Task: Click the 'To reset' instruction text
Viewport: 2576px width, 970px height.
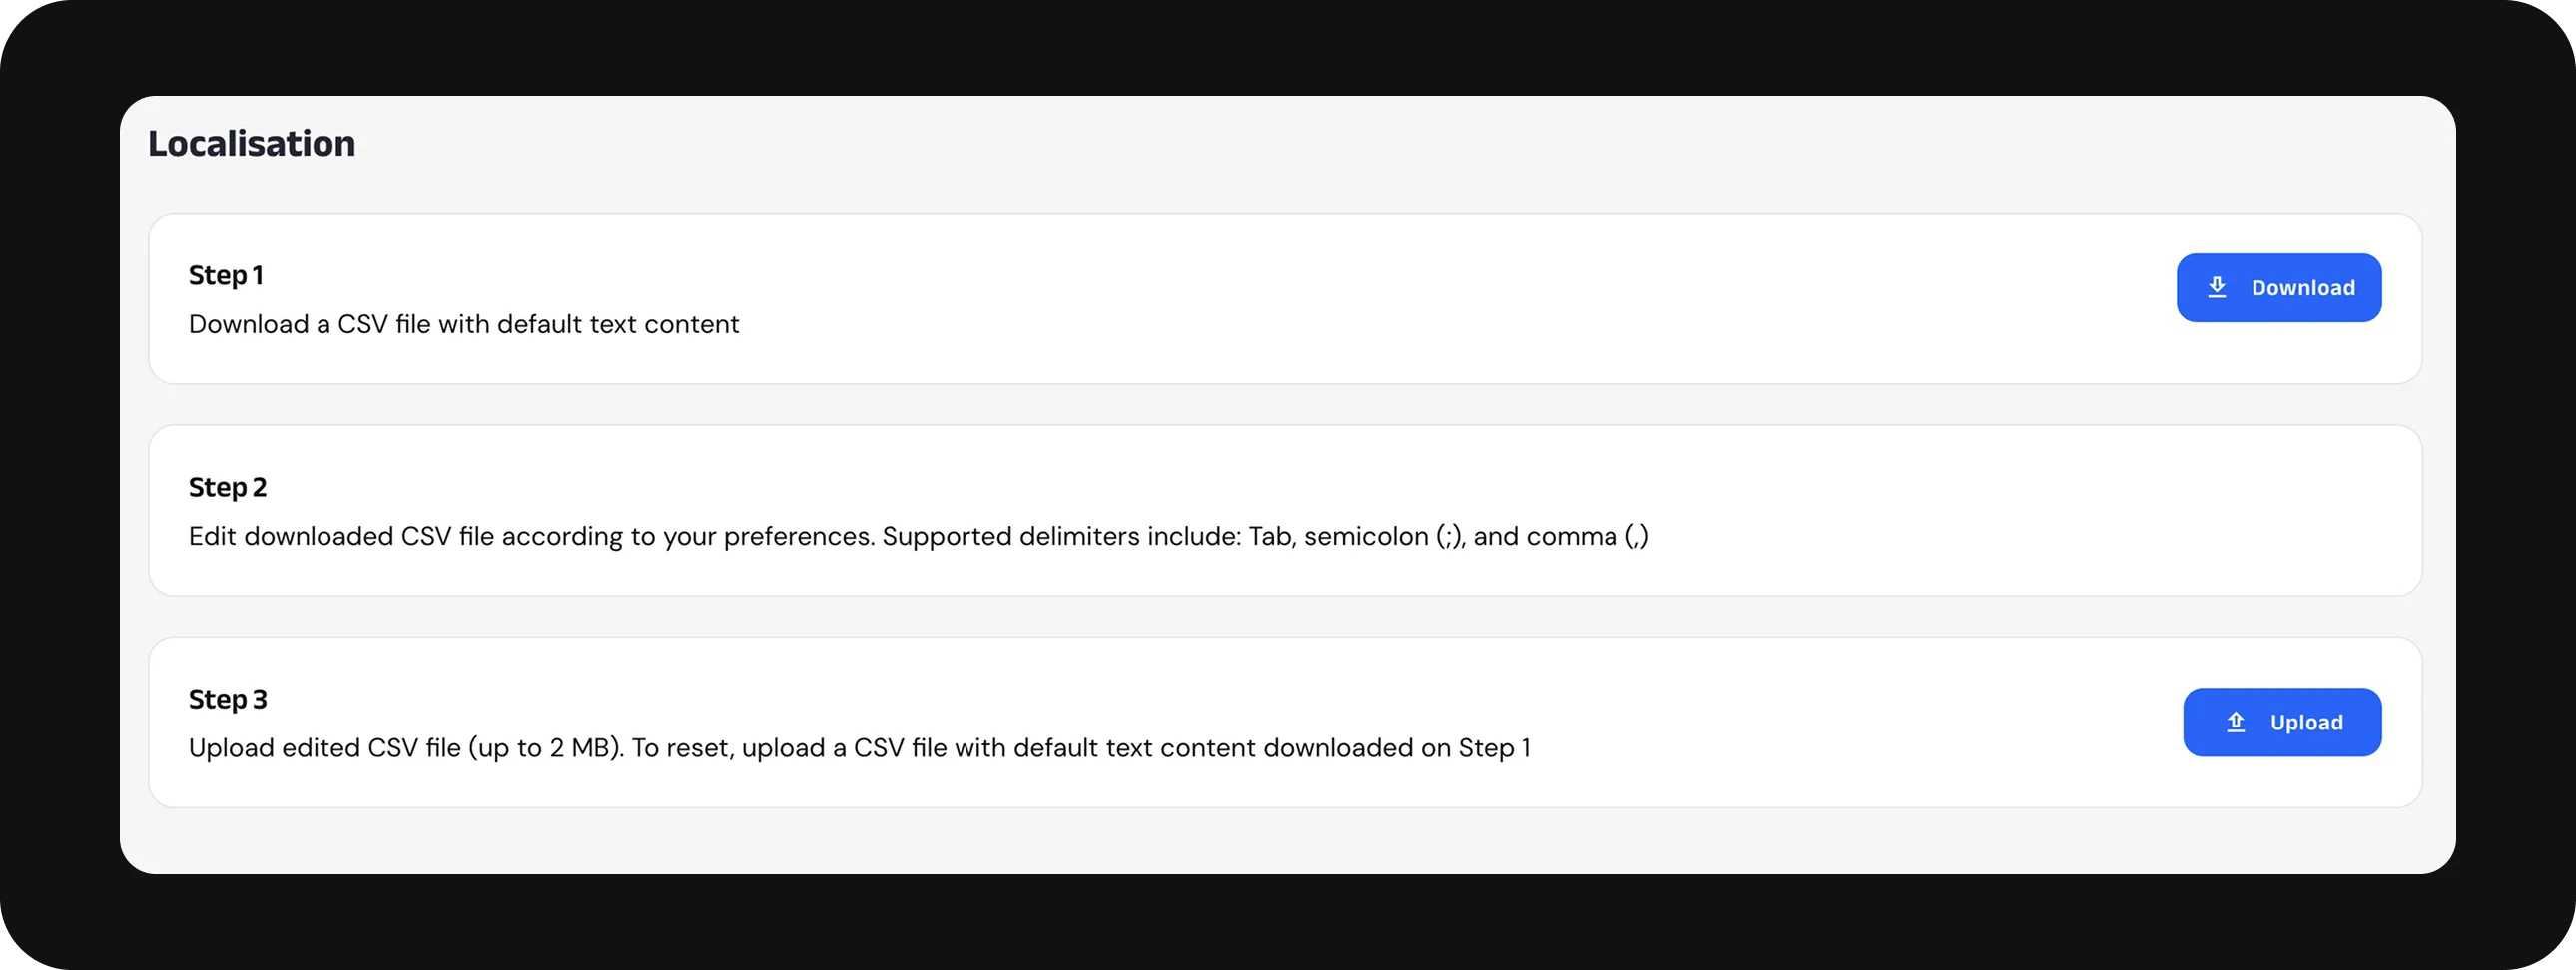Action: (683, 748)
